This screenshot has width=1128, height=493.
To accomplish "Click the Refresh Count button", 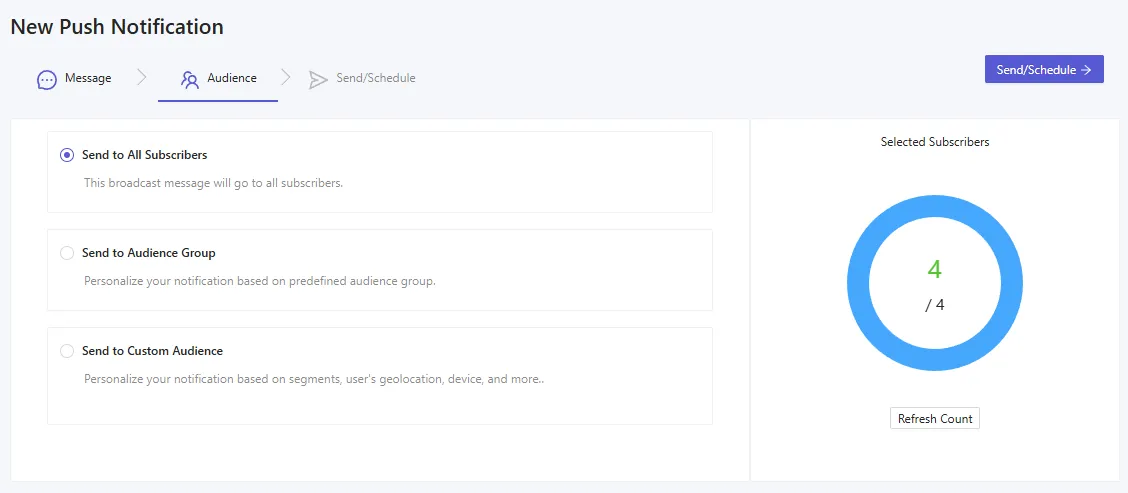I will coord(934,419).
